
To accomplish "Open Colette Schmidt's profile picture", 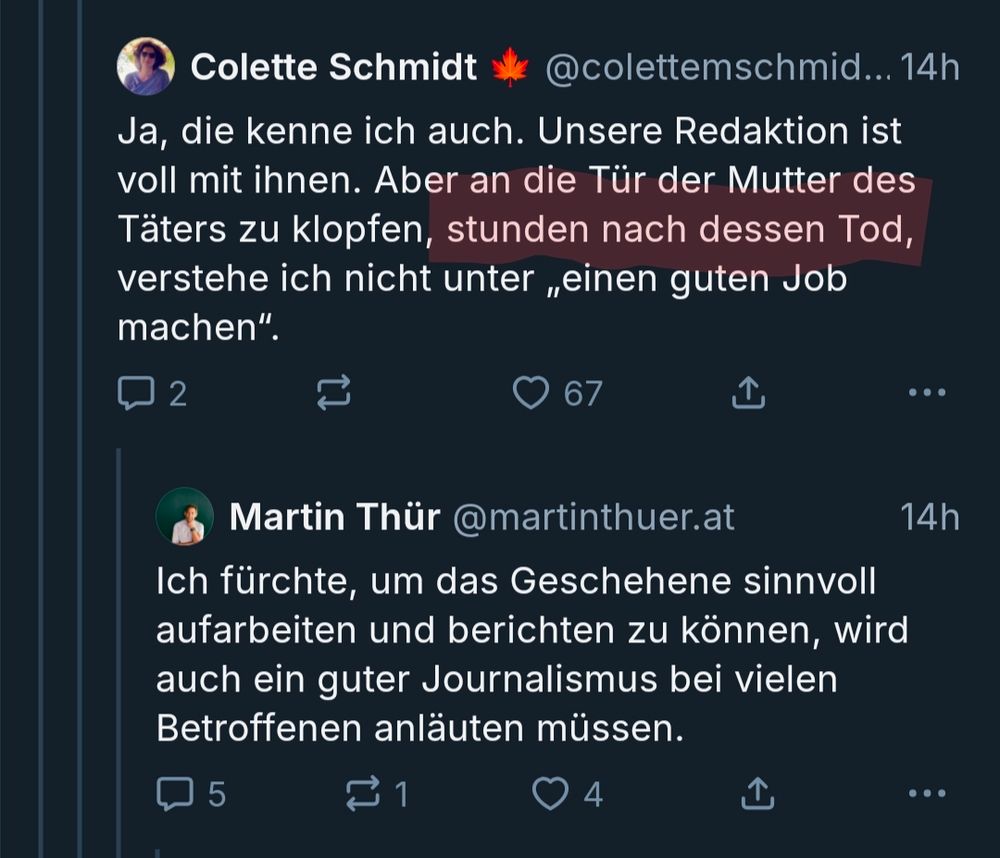I will 146,67.
